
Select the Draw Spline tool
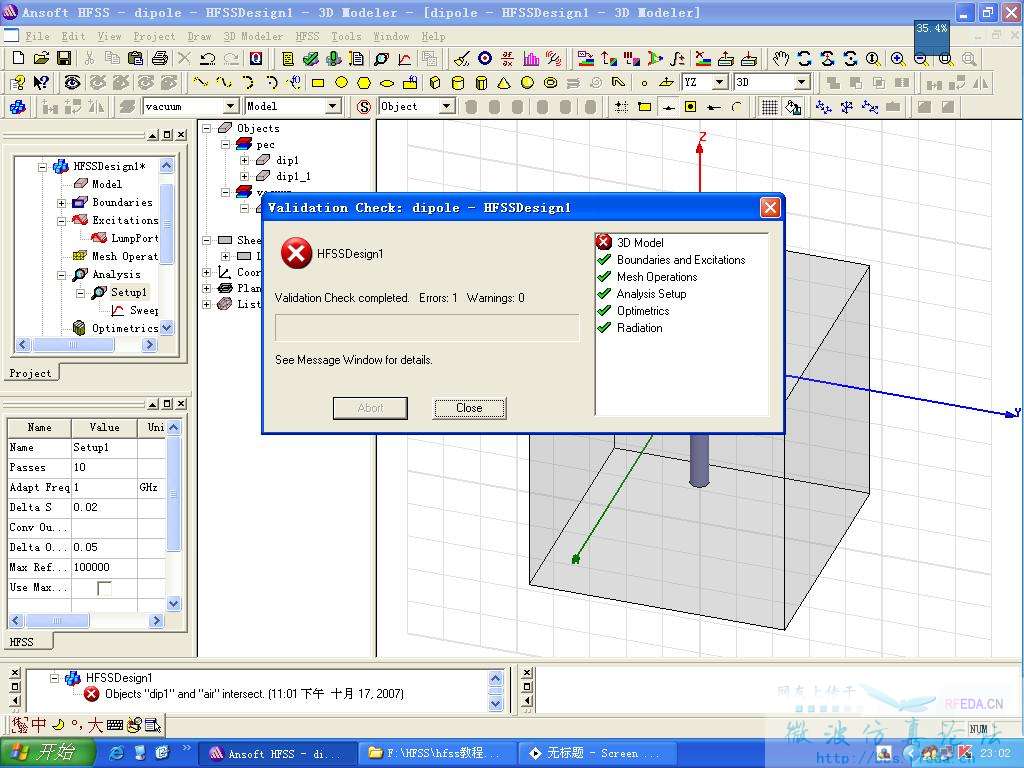(x=224, y=82)
